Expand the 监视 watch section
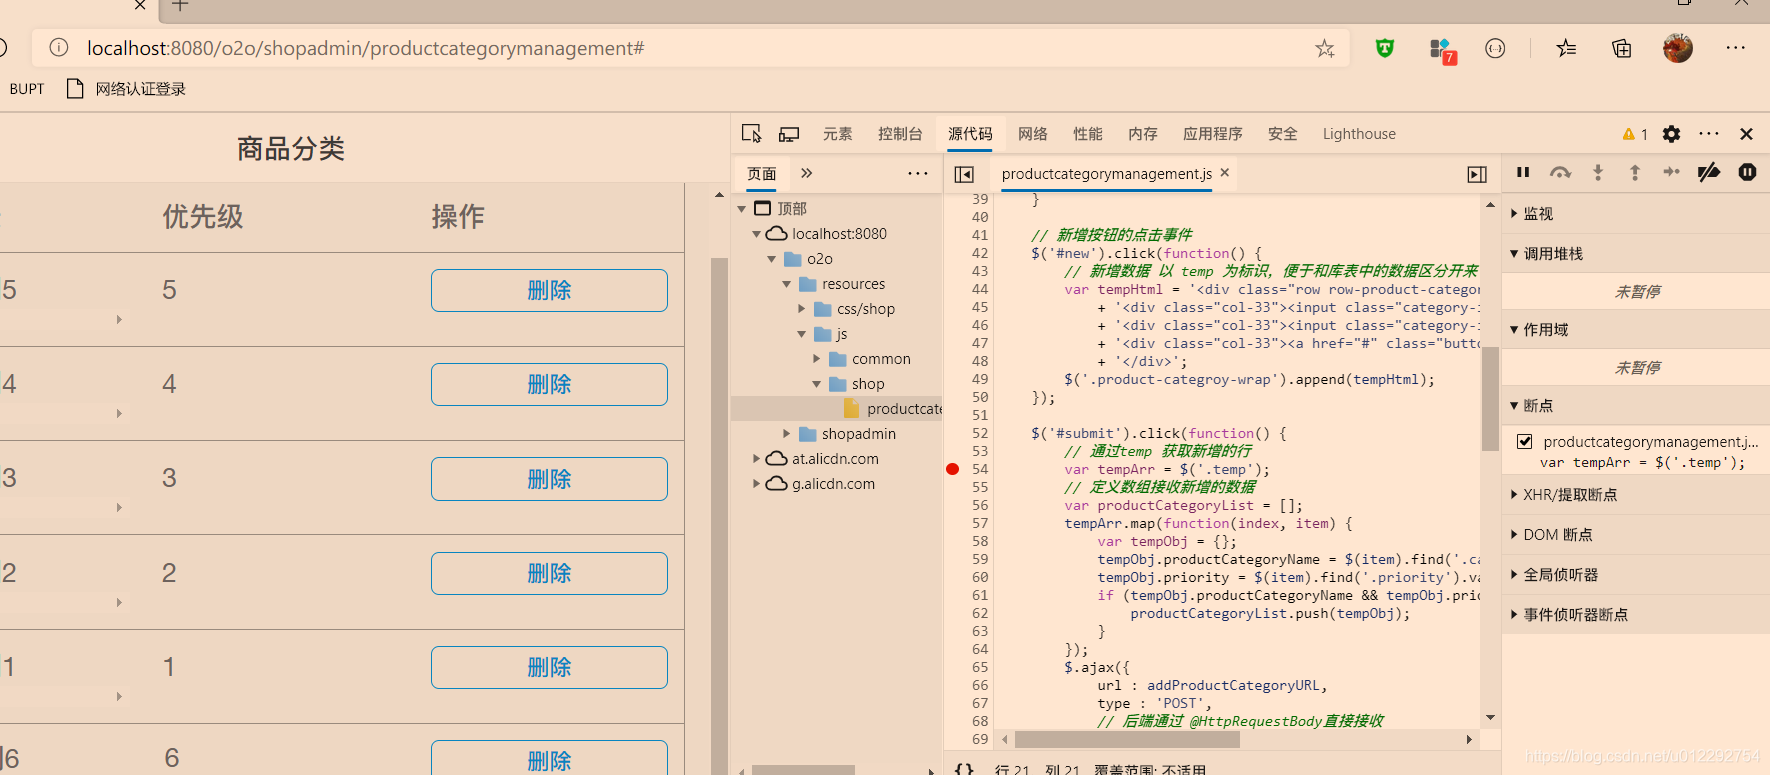The image size is (1770, 775). (x=1635, y=214)
